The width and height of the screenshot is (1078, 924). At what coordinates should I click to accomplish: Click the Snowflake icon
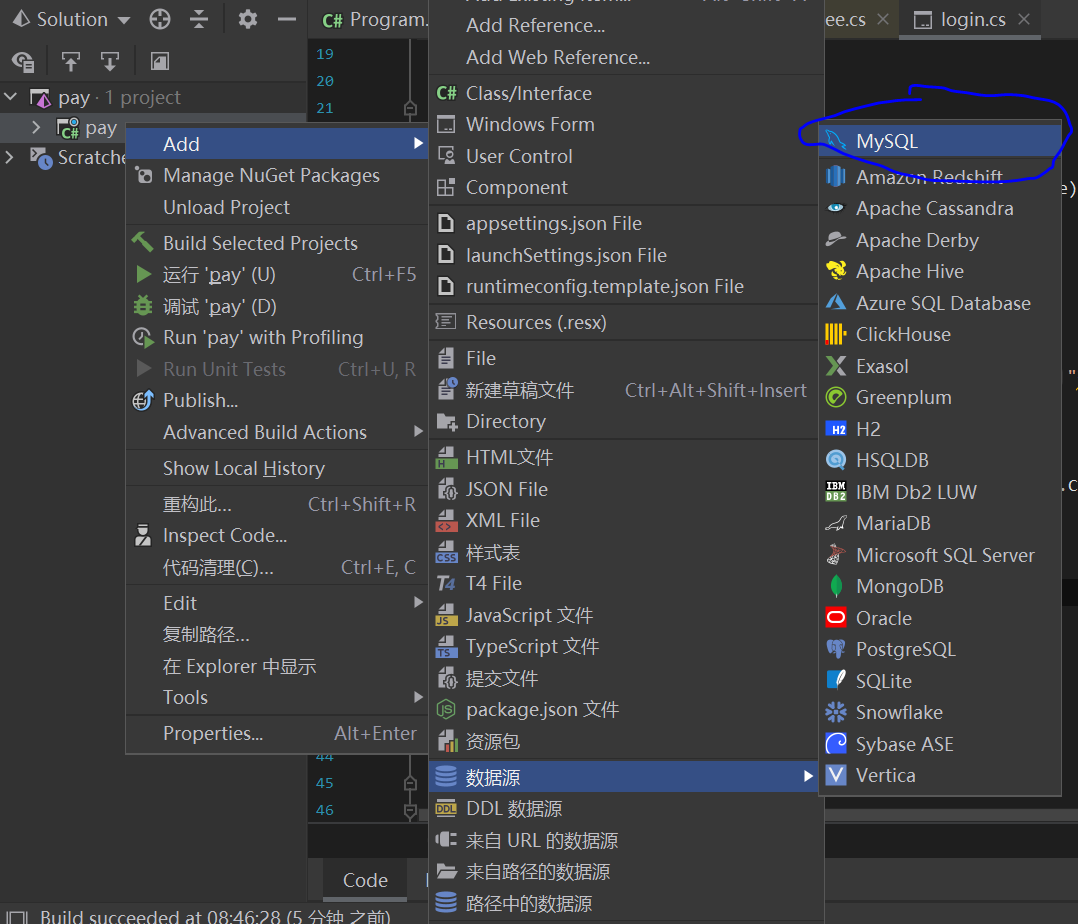(835, 712)
